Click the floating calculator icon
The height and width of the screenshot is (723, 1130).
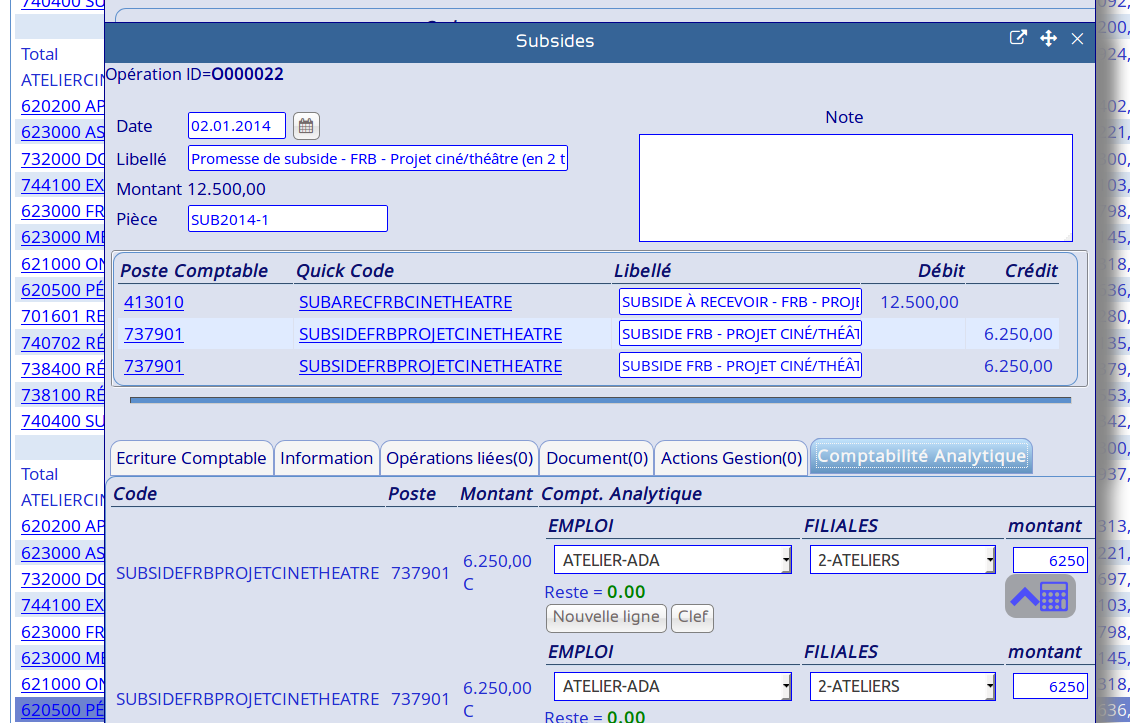tap(1040, 596)
